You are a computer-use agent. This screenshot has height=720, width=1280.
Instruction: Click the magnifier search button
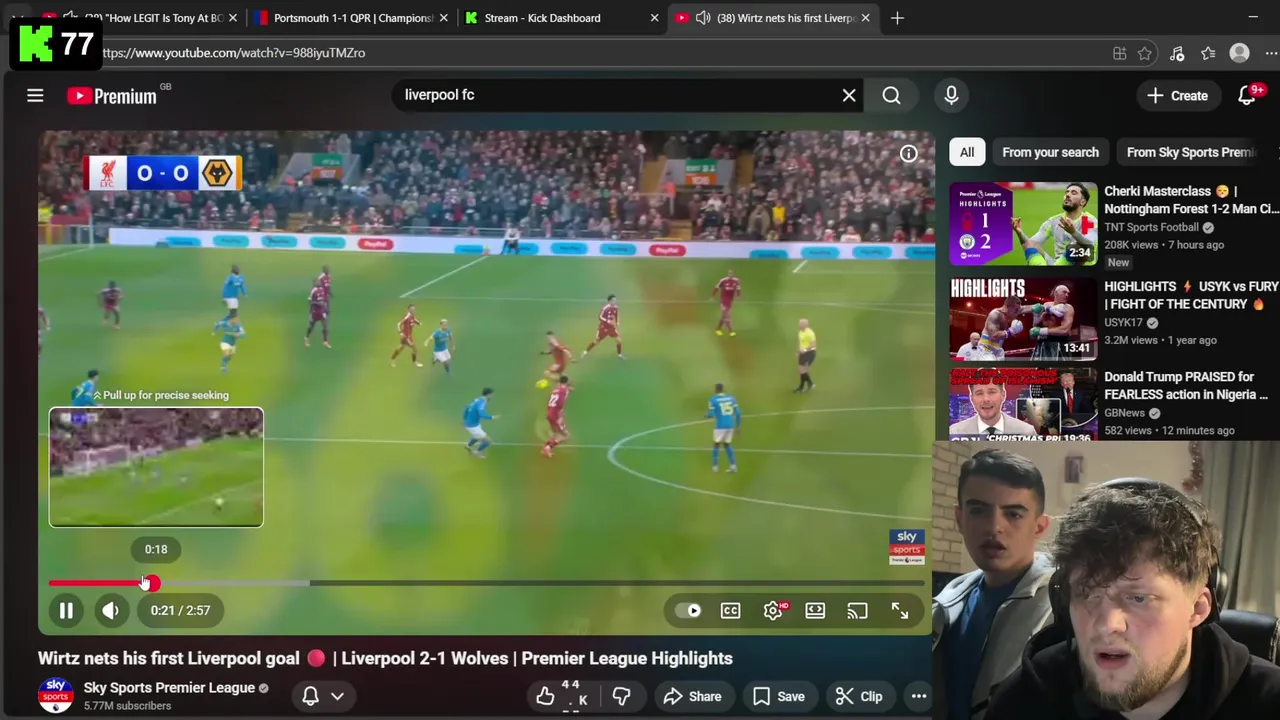(x=891, y=95)
